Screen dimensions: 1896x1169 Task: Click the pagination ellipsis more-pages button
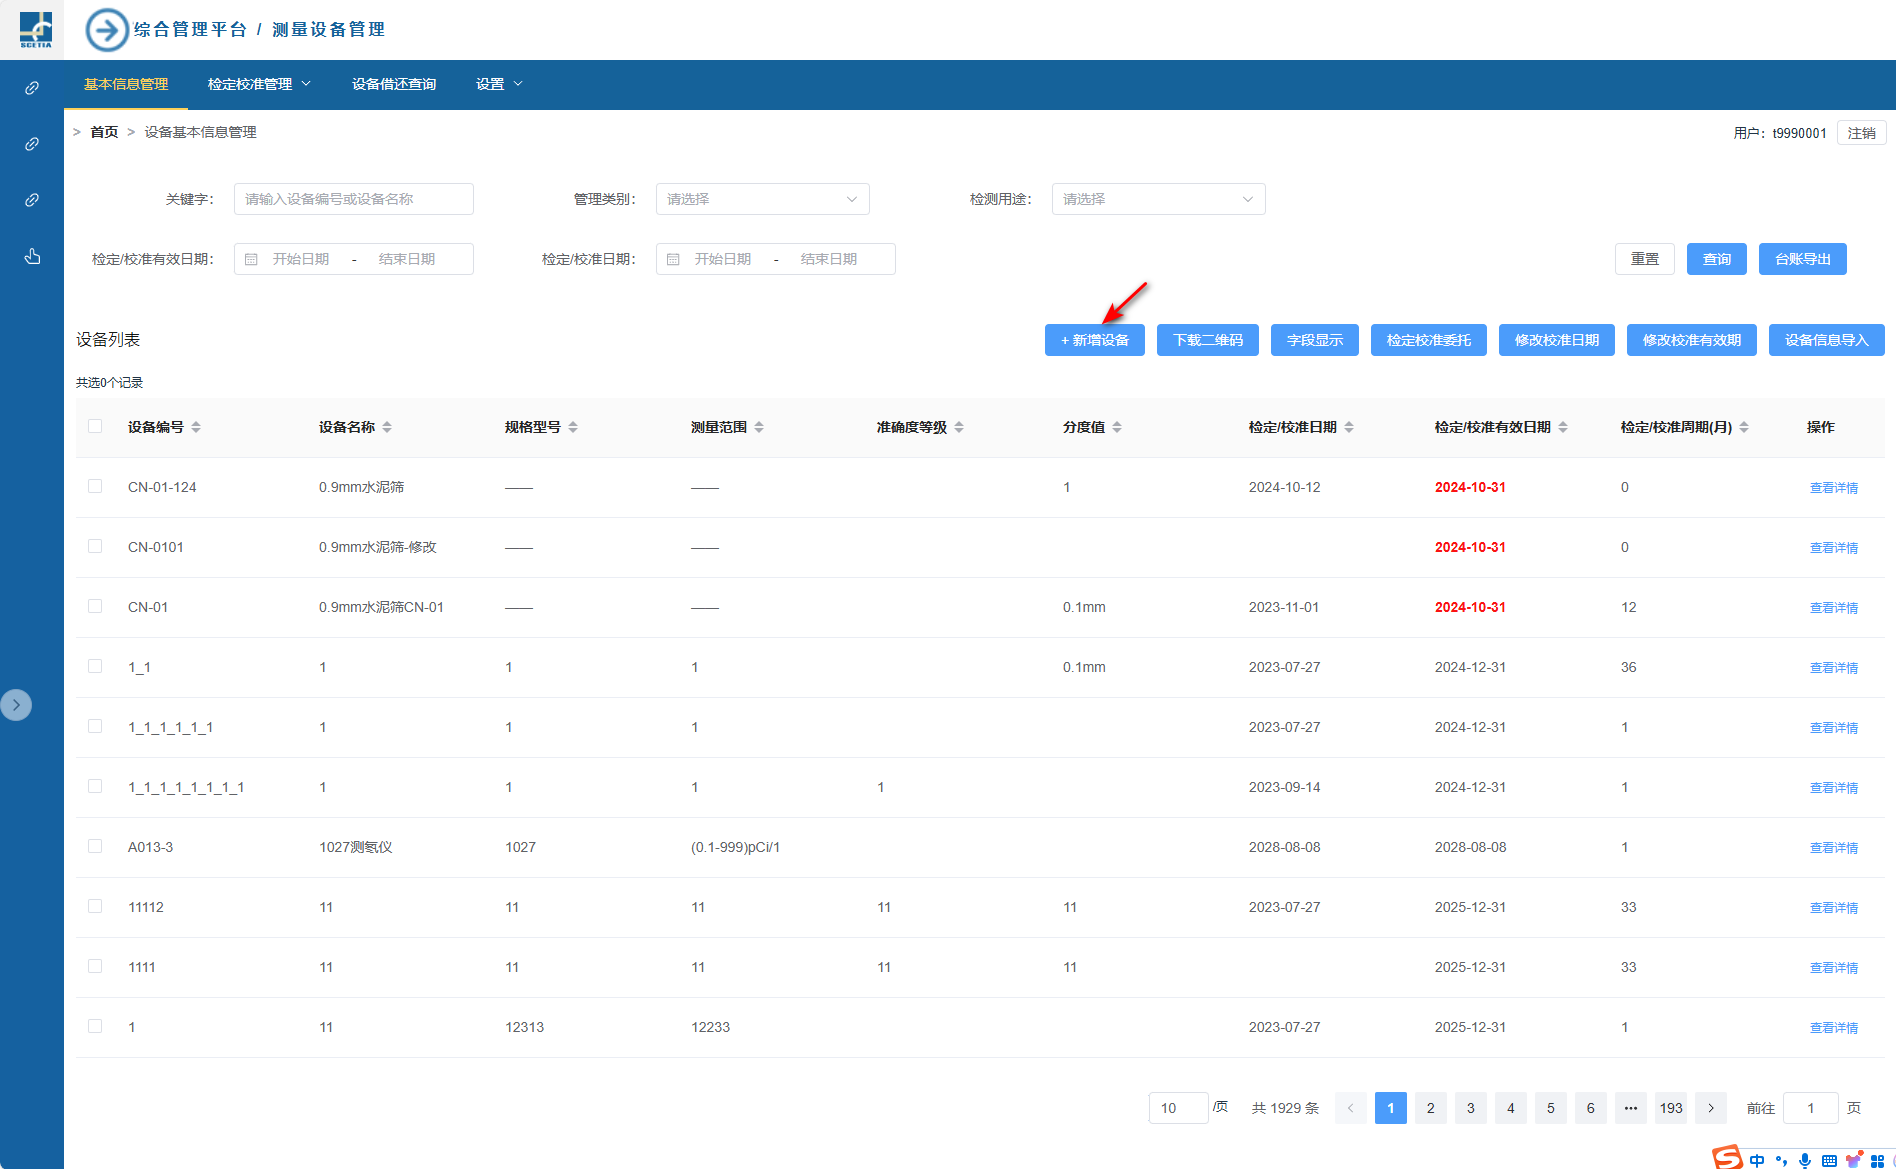[1631, 1108]
